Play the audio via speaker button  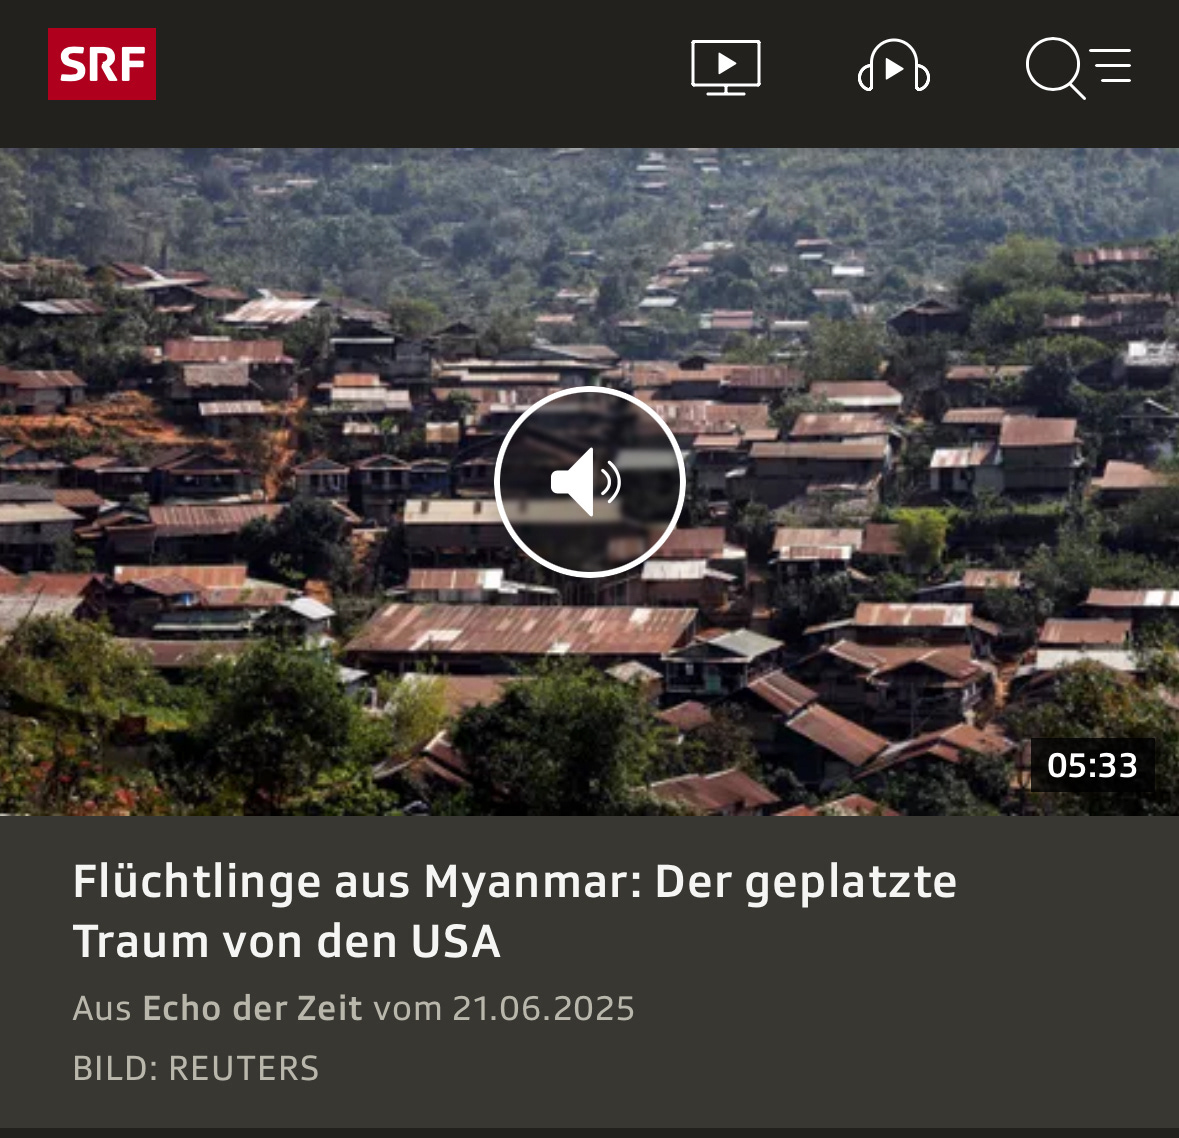point(590,481)
